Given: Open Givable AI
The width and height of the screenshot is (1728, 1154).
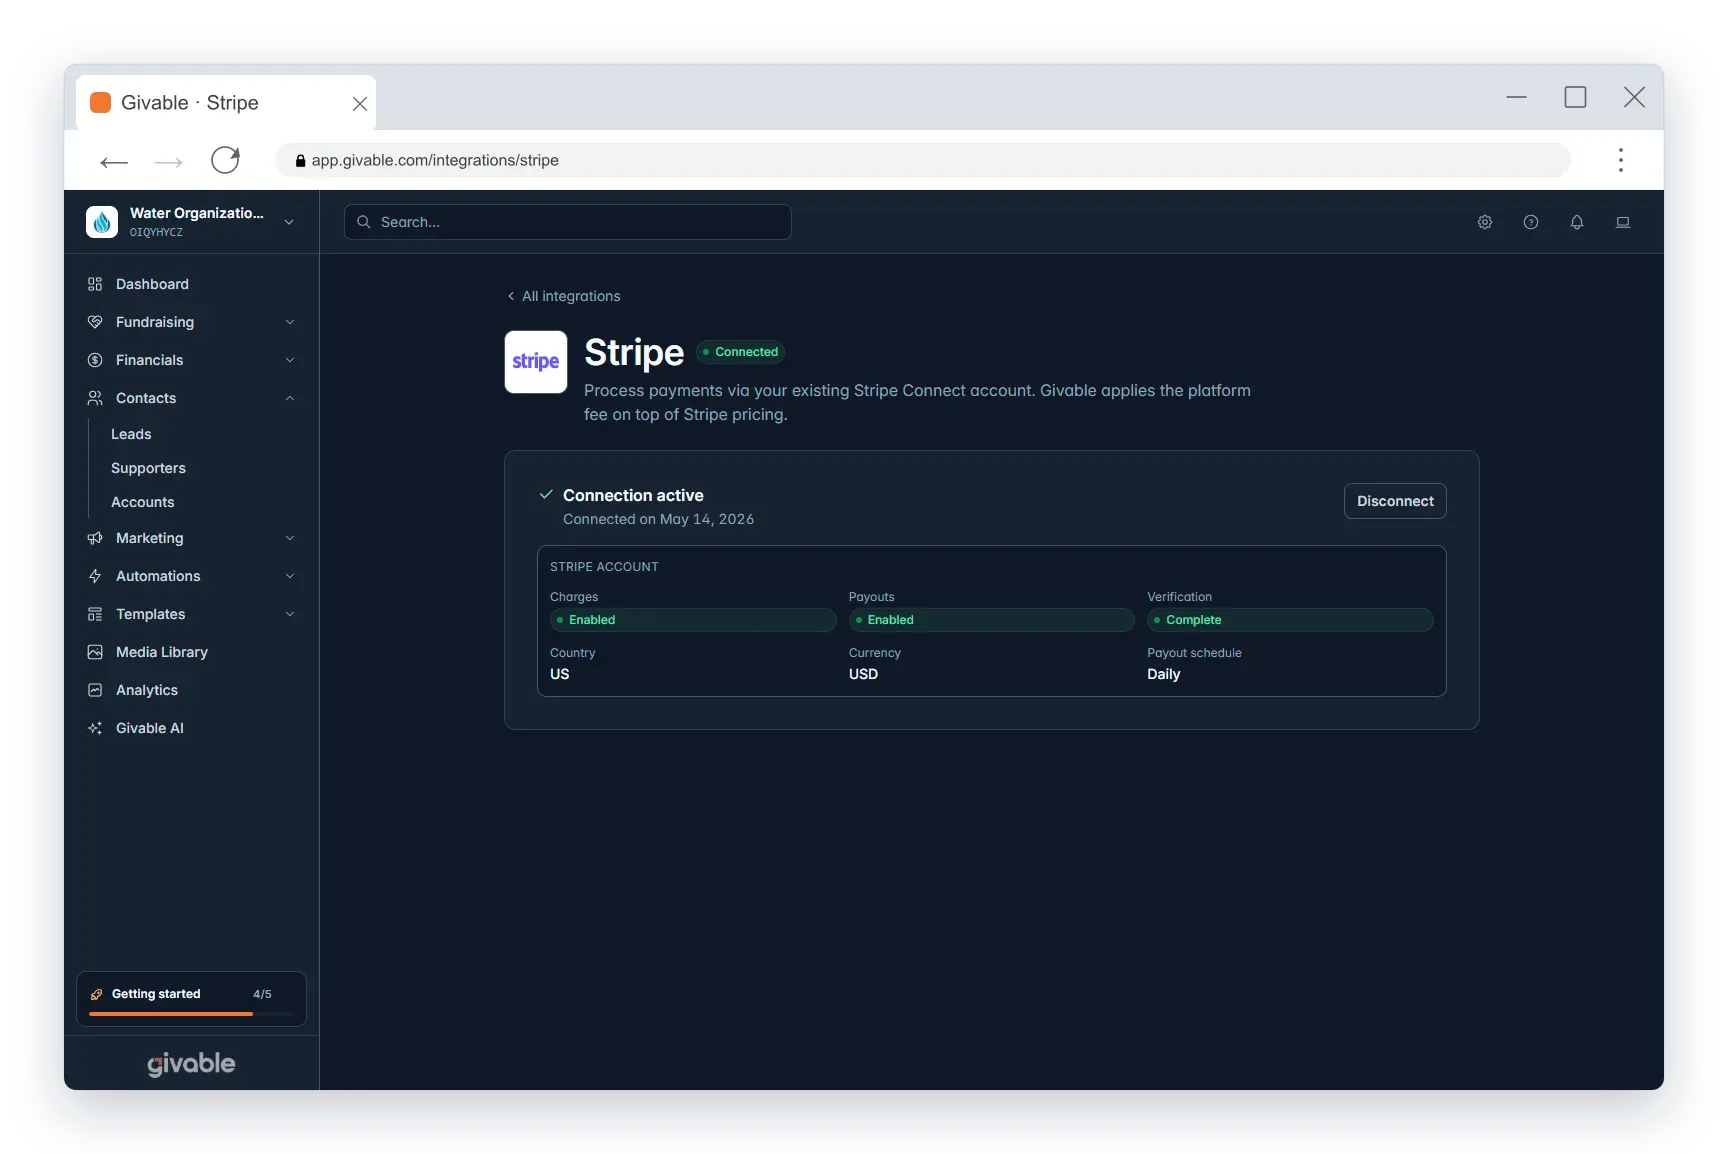Looking at the screenshot, I should [192, 728].
